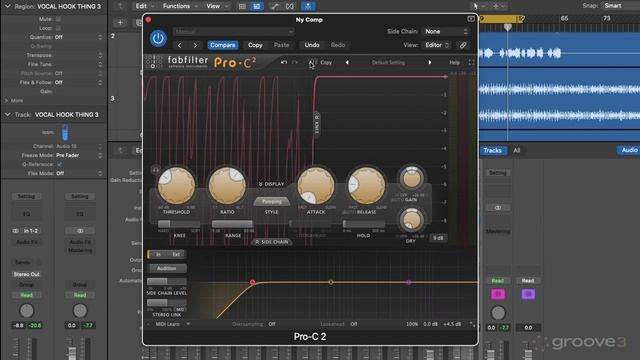Toggle the Display section button

[x=271, y=184]
